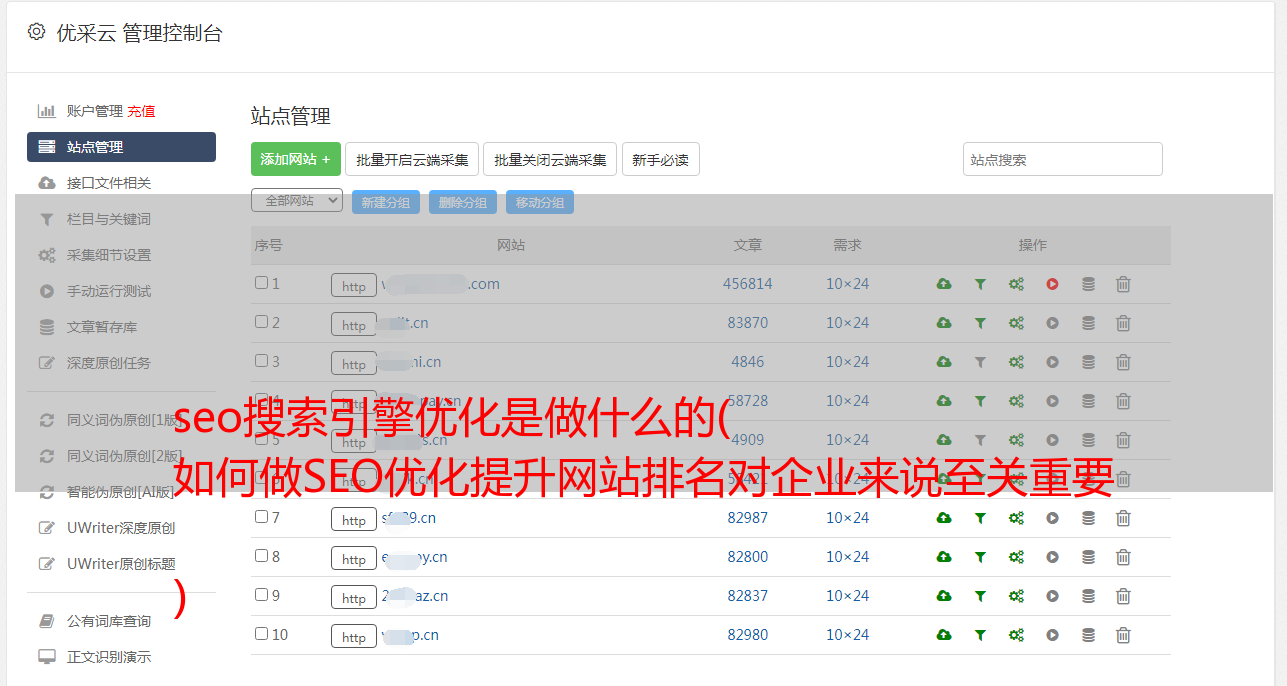Open article count 82987
This screenshot has width=1287, height=686.
pos(748,518)
